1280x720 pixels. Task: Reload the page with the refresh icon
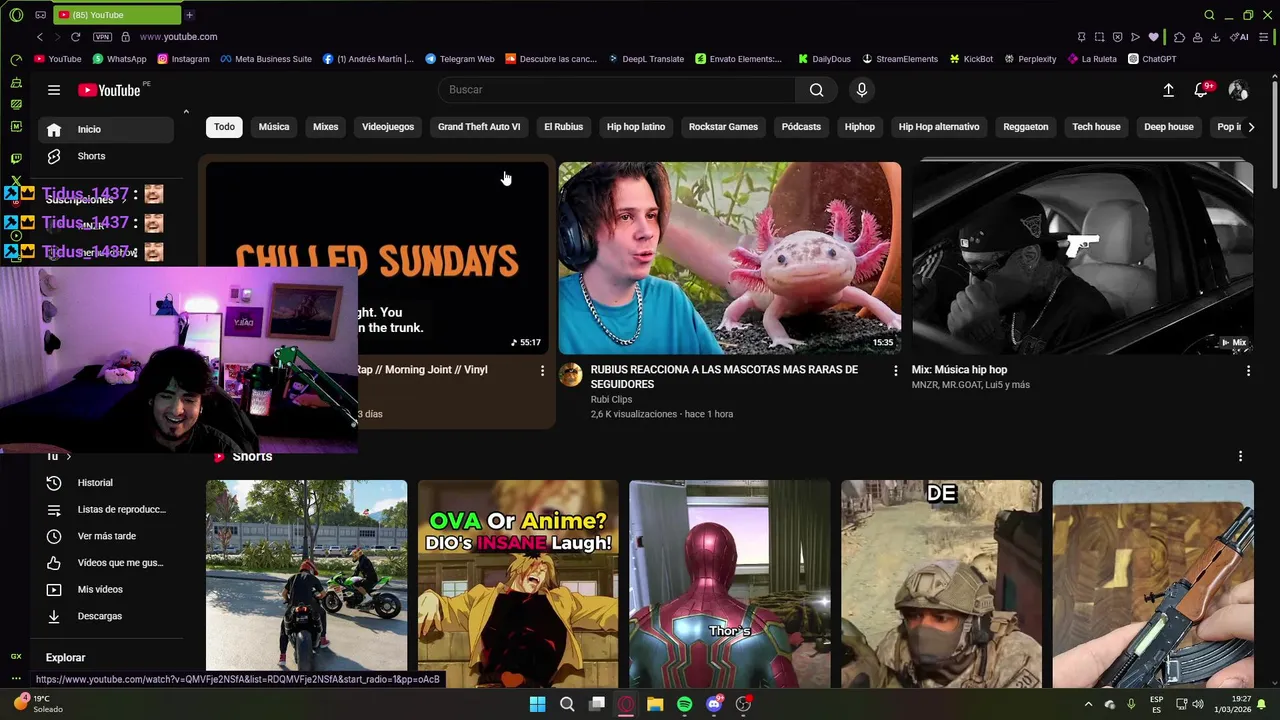75,37
